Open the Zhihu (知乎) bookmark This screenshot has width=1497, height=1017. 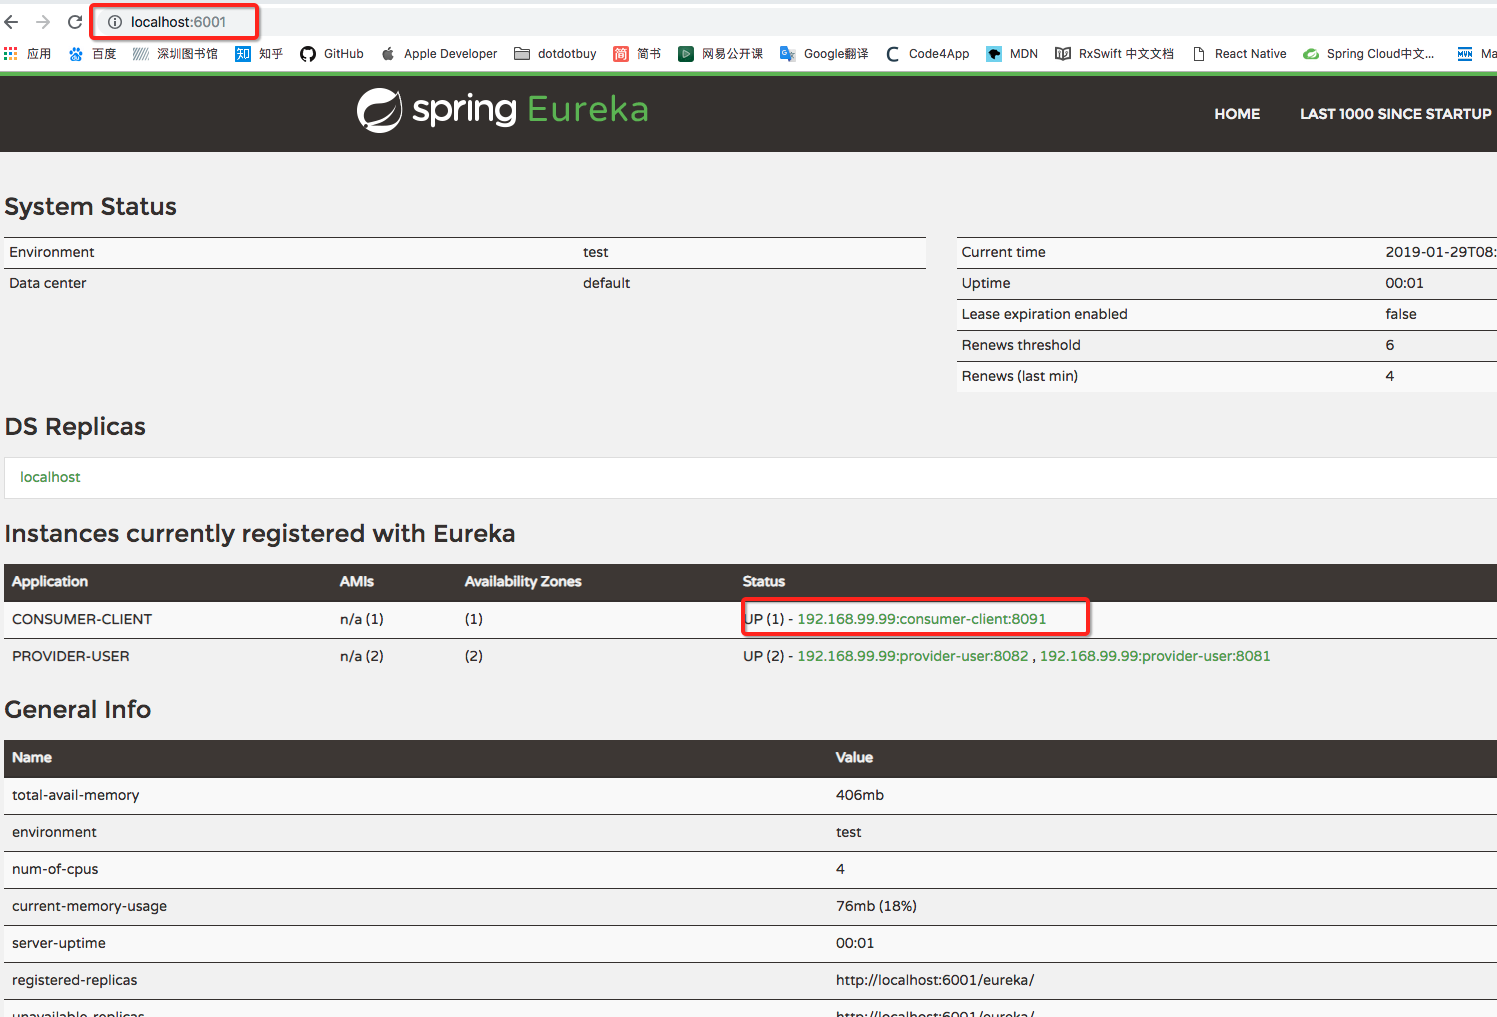tap(259, 54)
